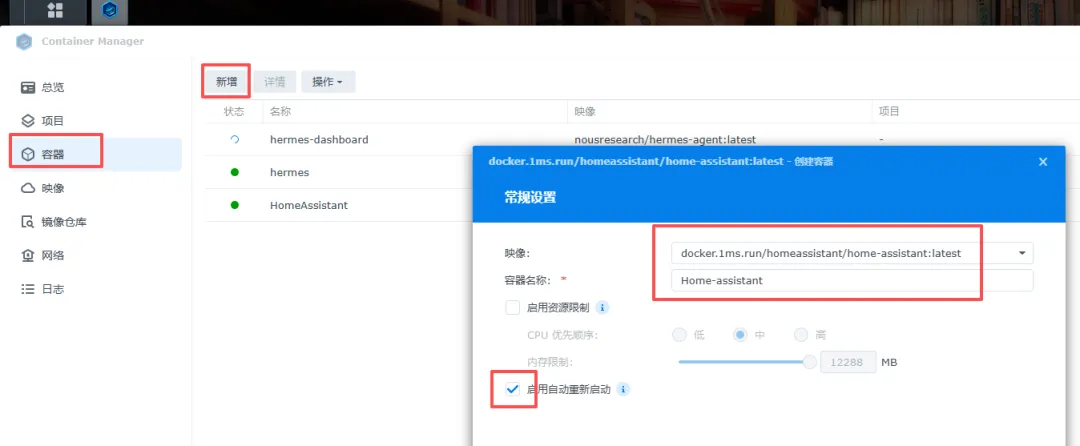Click the info icon beside 启用自动重新启动
This screenshot has height=446, width=1080.
[623, 390]
